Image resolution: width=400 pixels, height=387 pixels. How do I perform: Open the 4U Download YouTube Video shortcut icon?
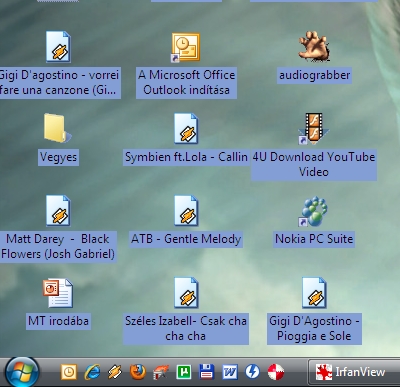click(x=314, y=129)
